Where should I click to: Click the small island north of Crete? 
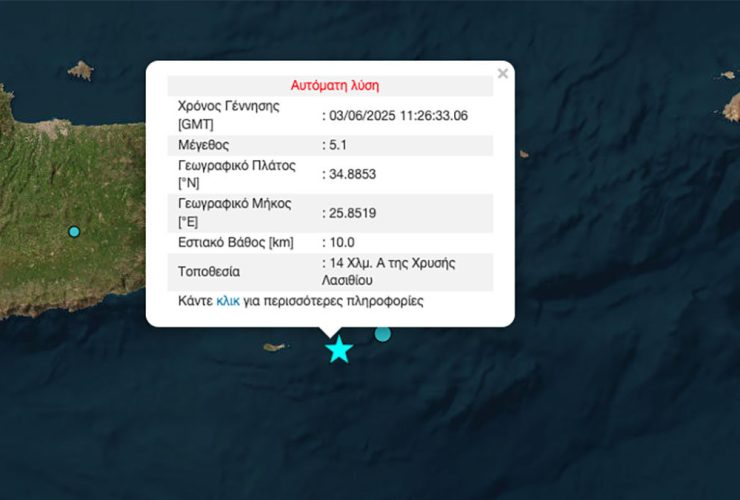pos(80,70)
